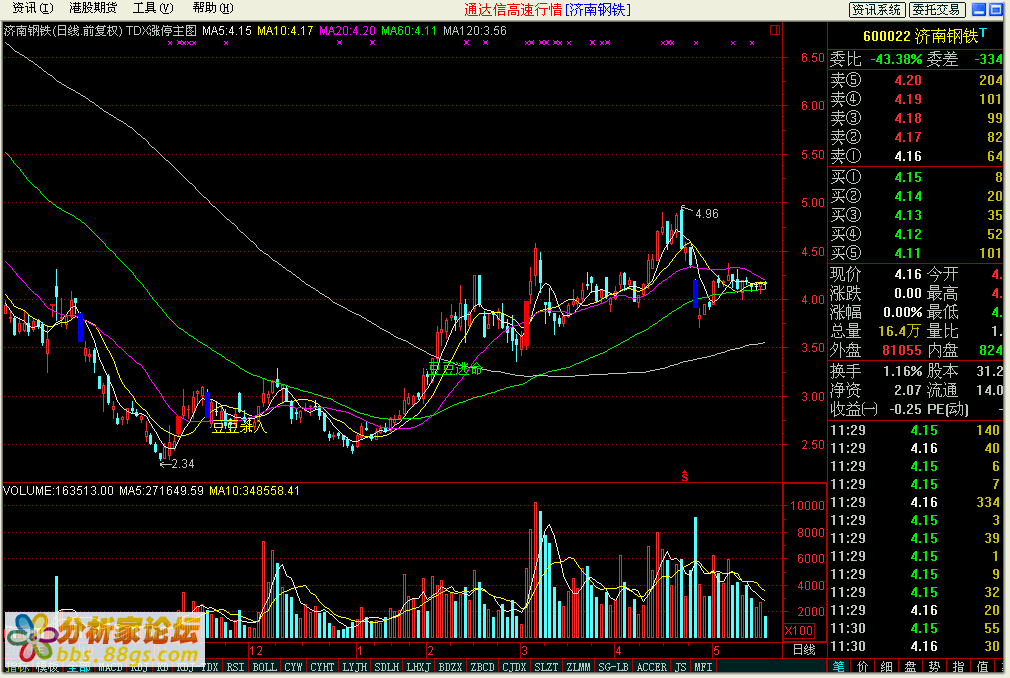This screenshot has height=678, width=1010.
Task: Click the red S marker under the chart
Action: point(685,476)
